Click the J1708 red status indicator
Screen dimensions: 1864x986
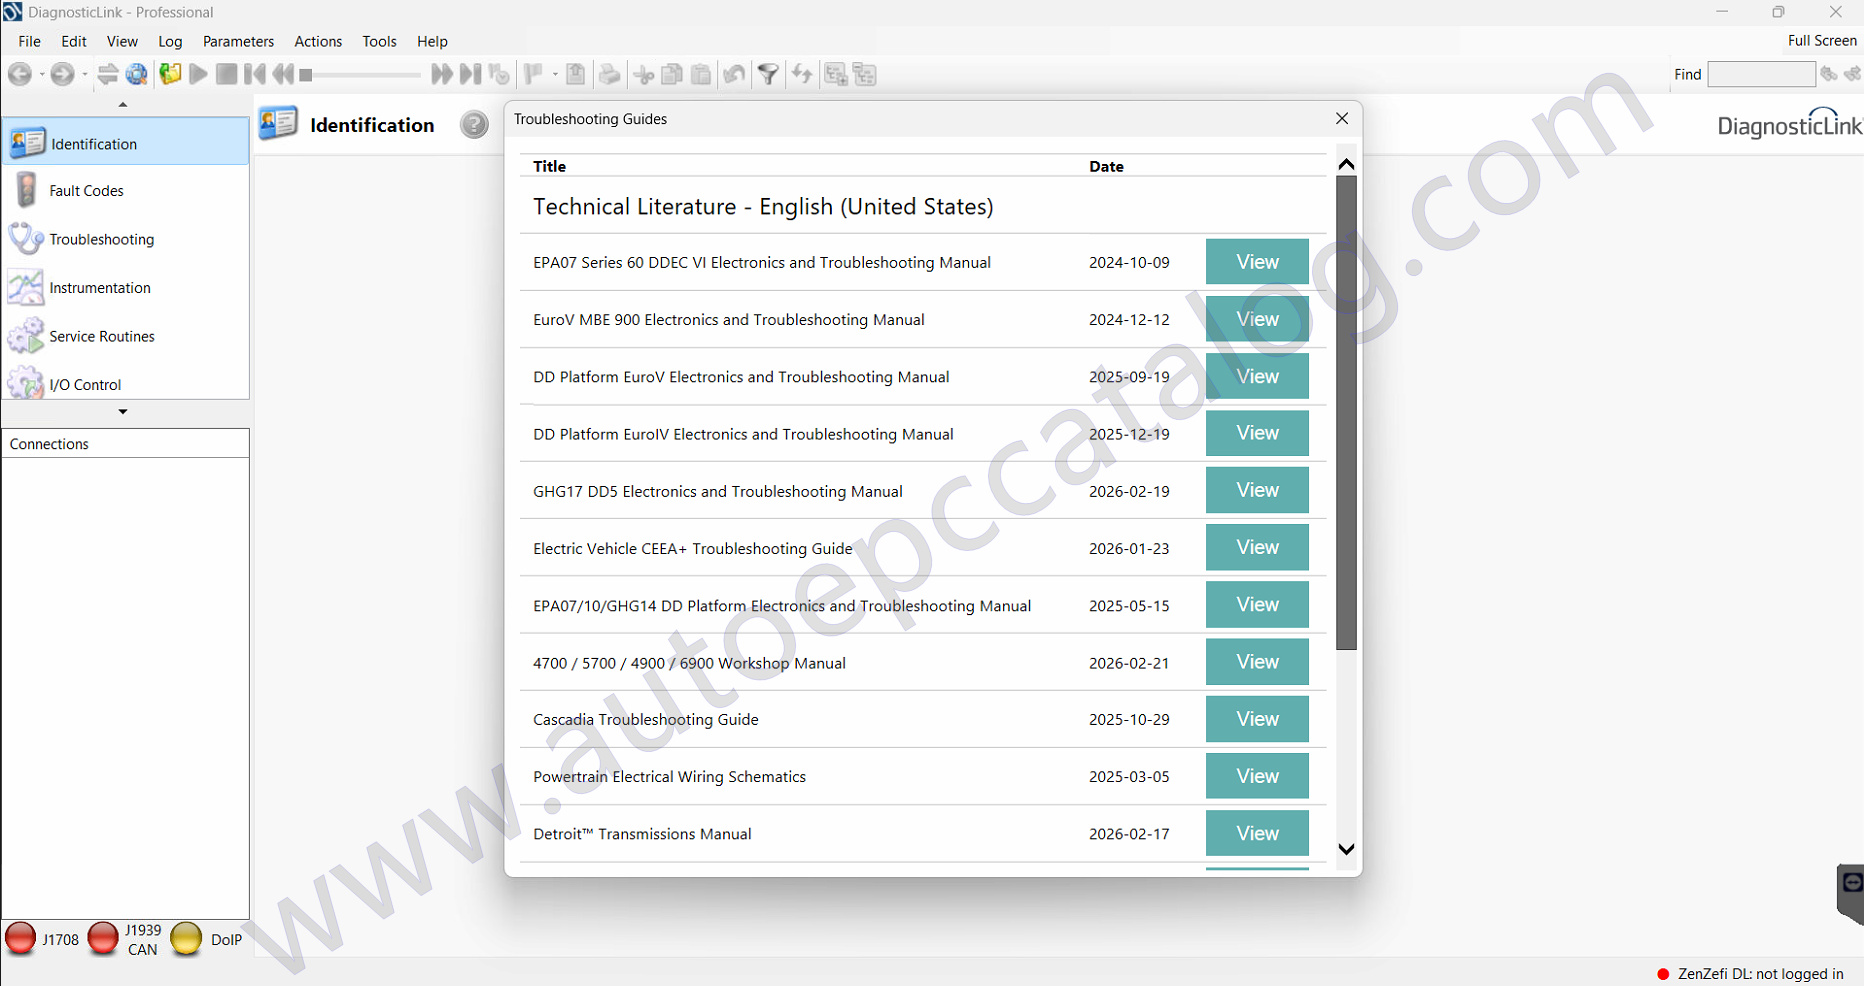pyautogui.click(x=21, y=939)
